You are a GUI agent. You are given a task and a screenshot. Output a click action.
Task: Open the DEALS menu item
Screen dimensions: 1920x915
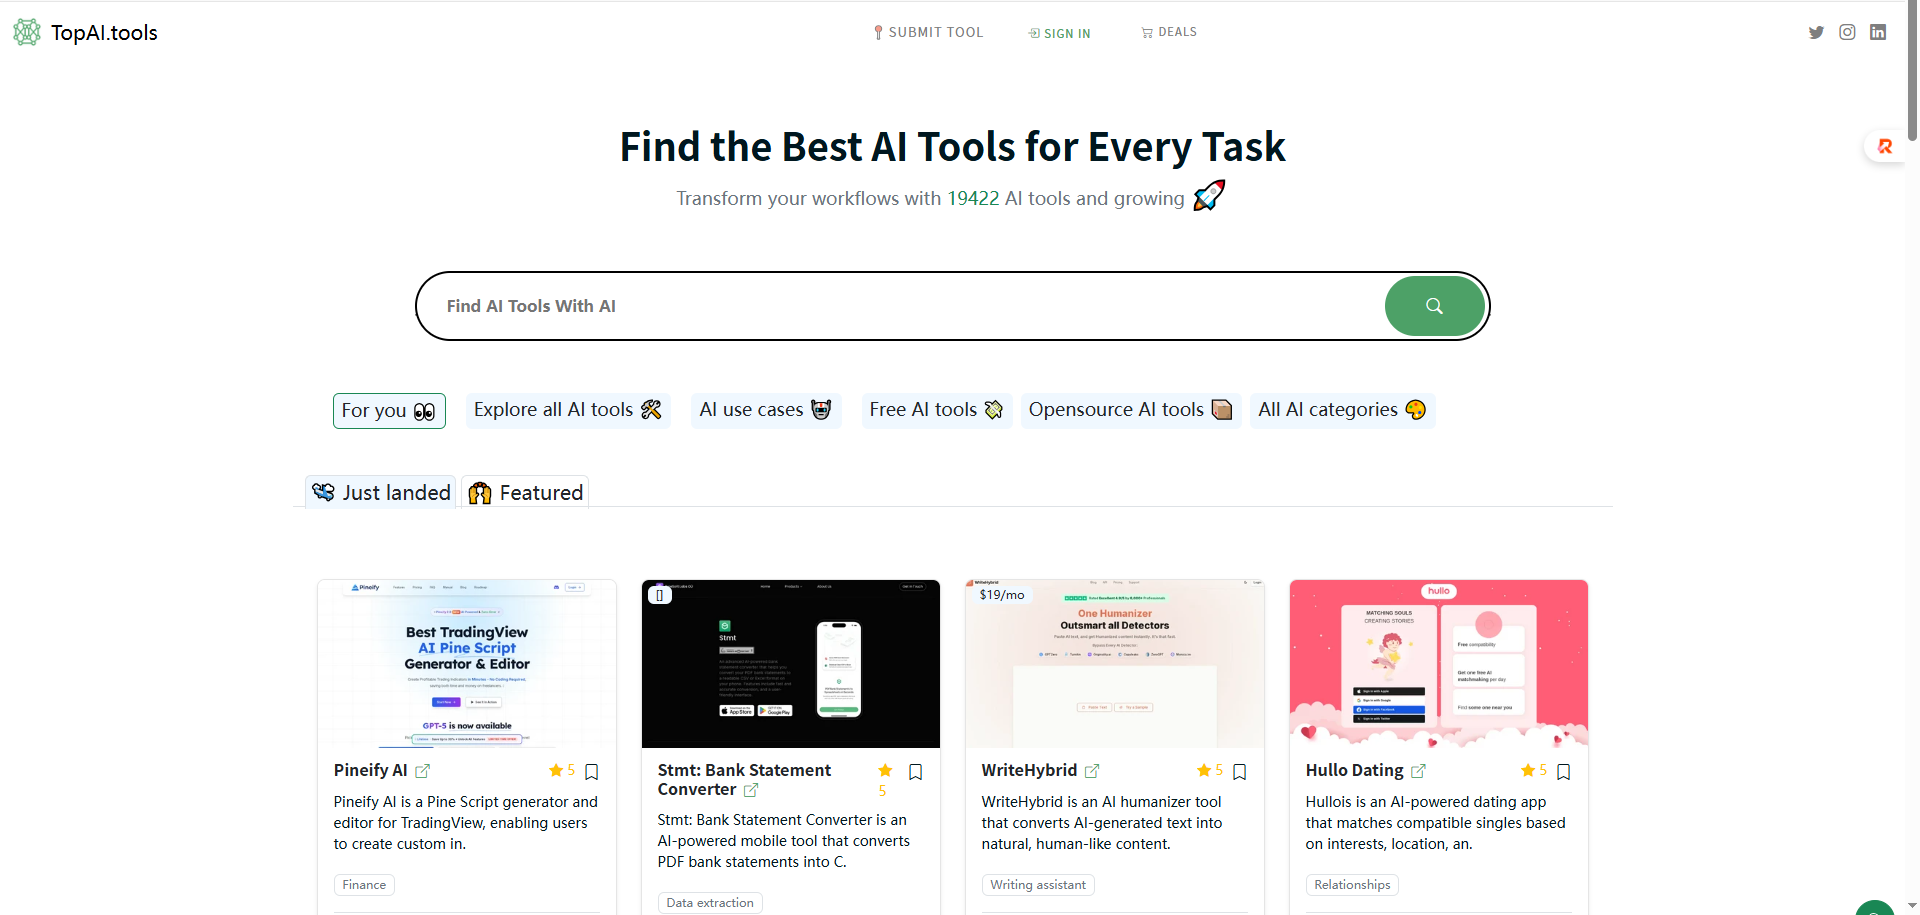(x=1169, y=32)
